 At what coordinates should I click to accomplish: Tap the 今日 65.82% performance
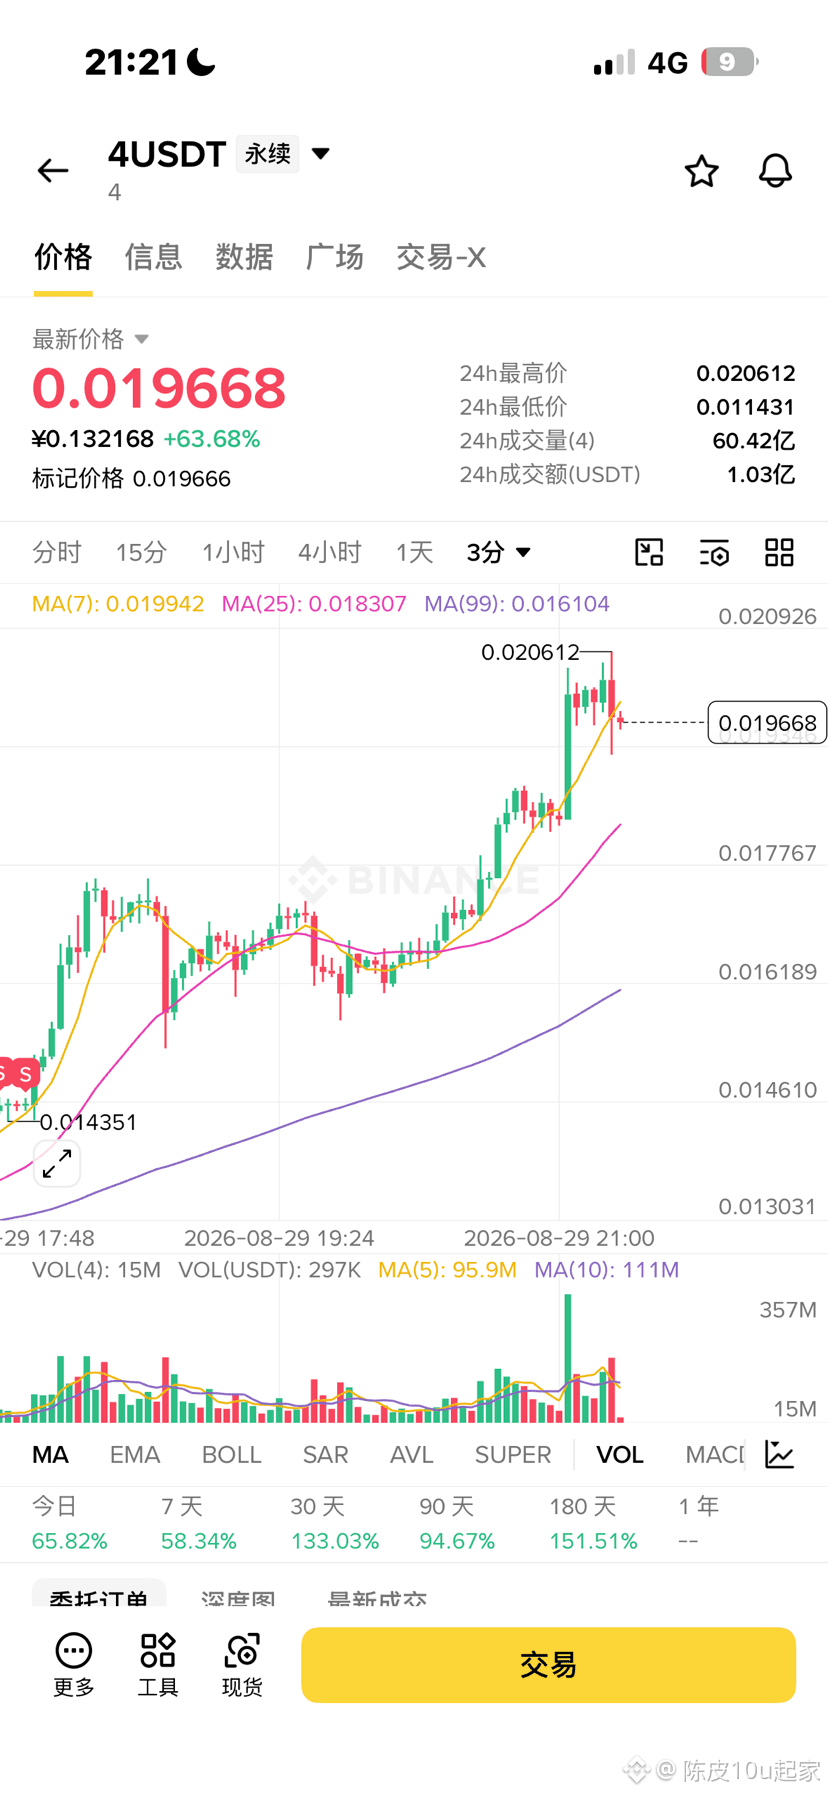(70, 1523)
